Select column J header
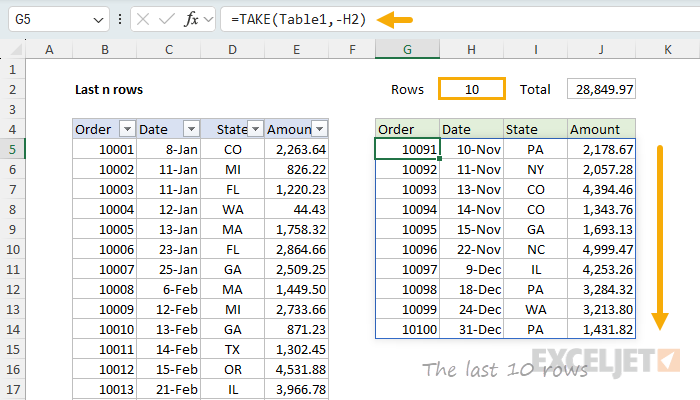This screenshot has height=400, width=700. 601,50
